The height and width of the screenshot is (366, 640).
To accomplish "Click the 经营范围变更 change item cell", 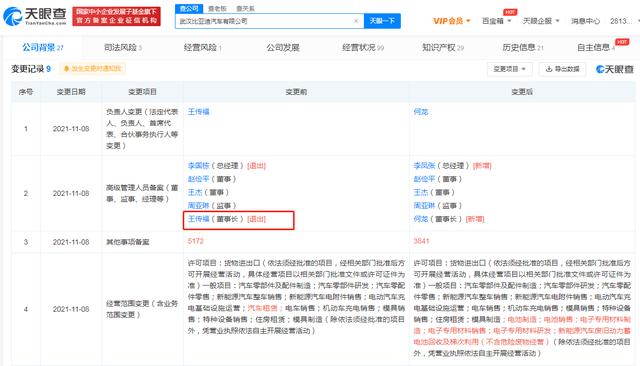I will coord(142,309).
